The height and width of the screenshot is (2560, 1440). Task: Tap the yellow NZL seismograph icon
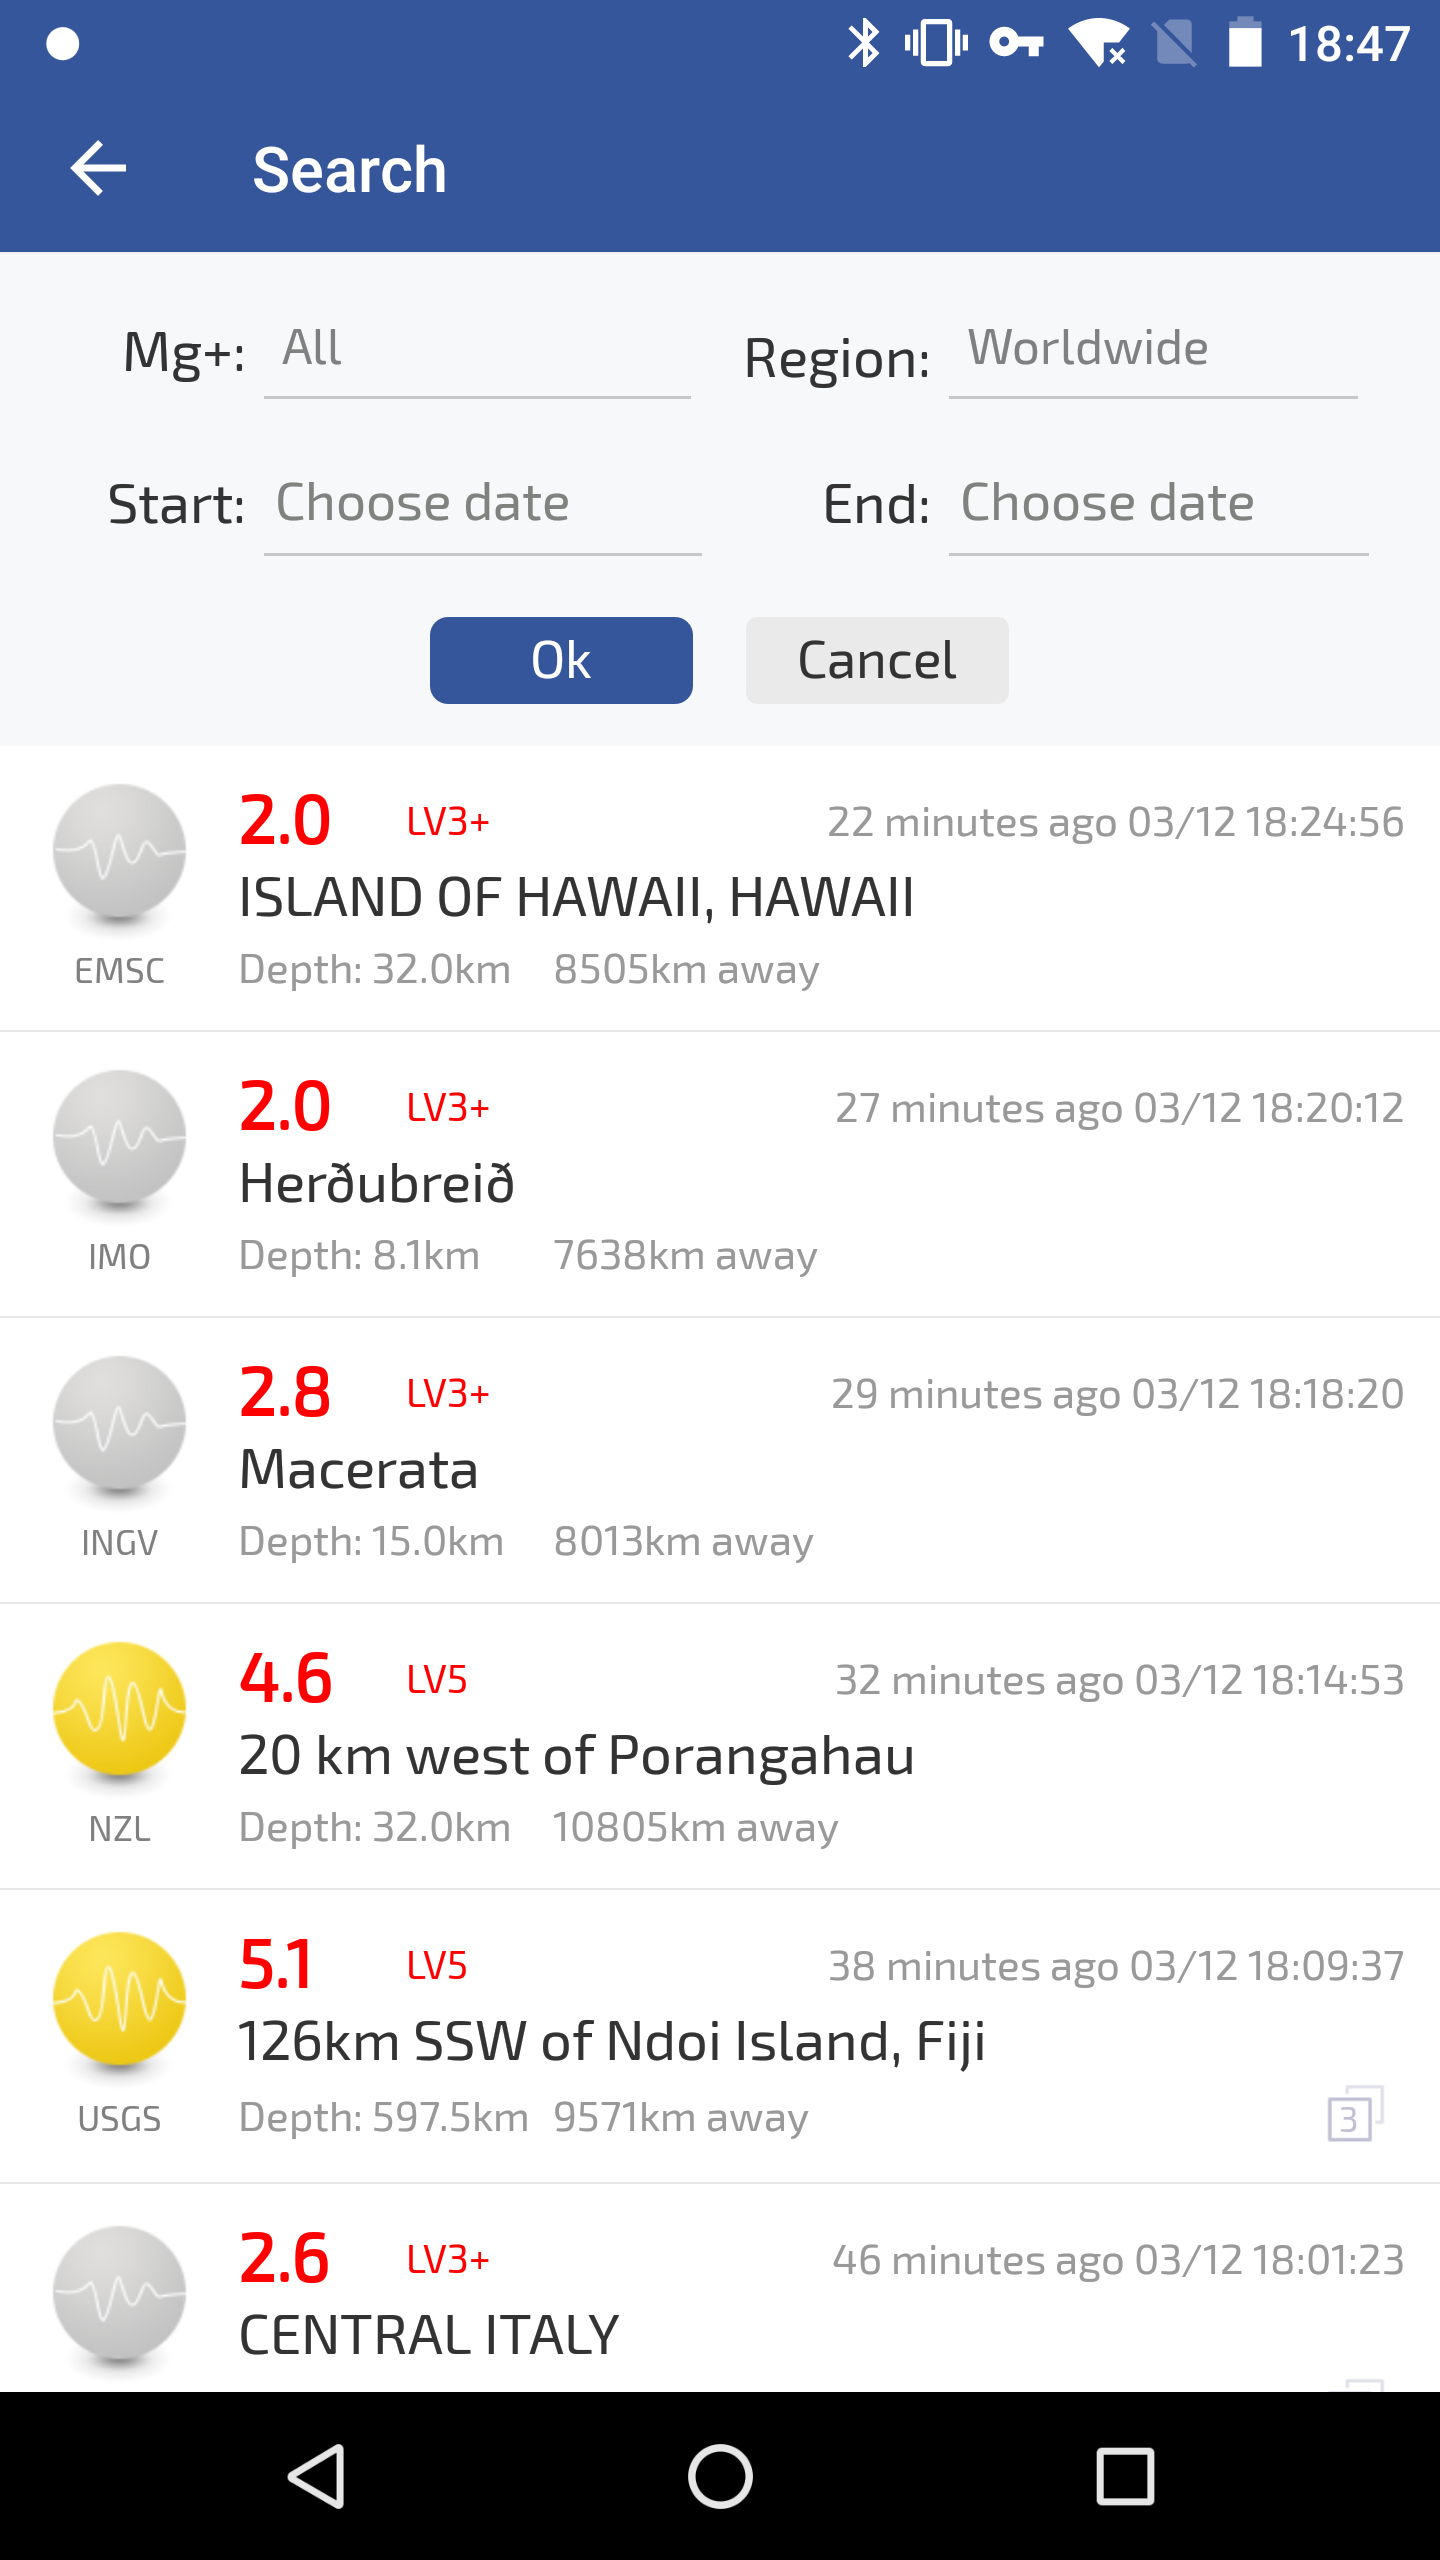tap(119, 1710)
